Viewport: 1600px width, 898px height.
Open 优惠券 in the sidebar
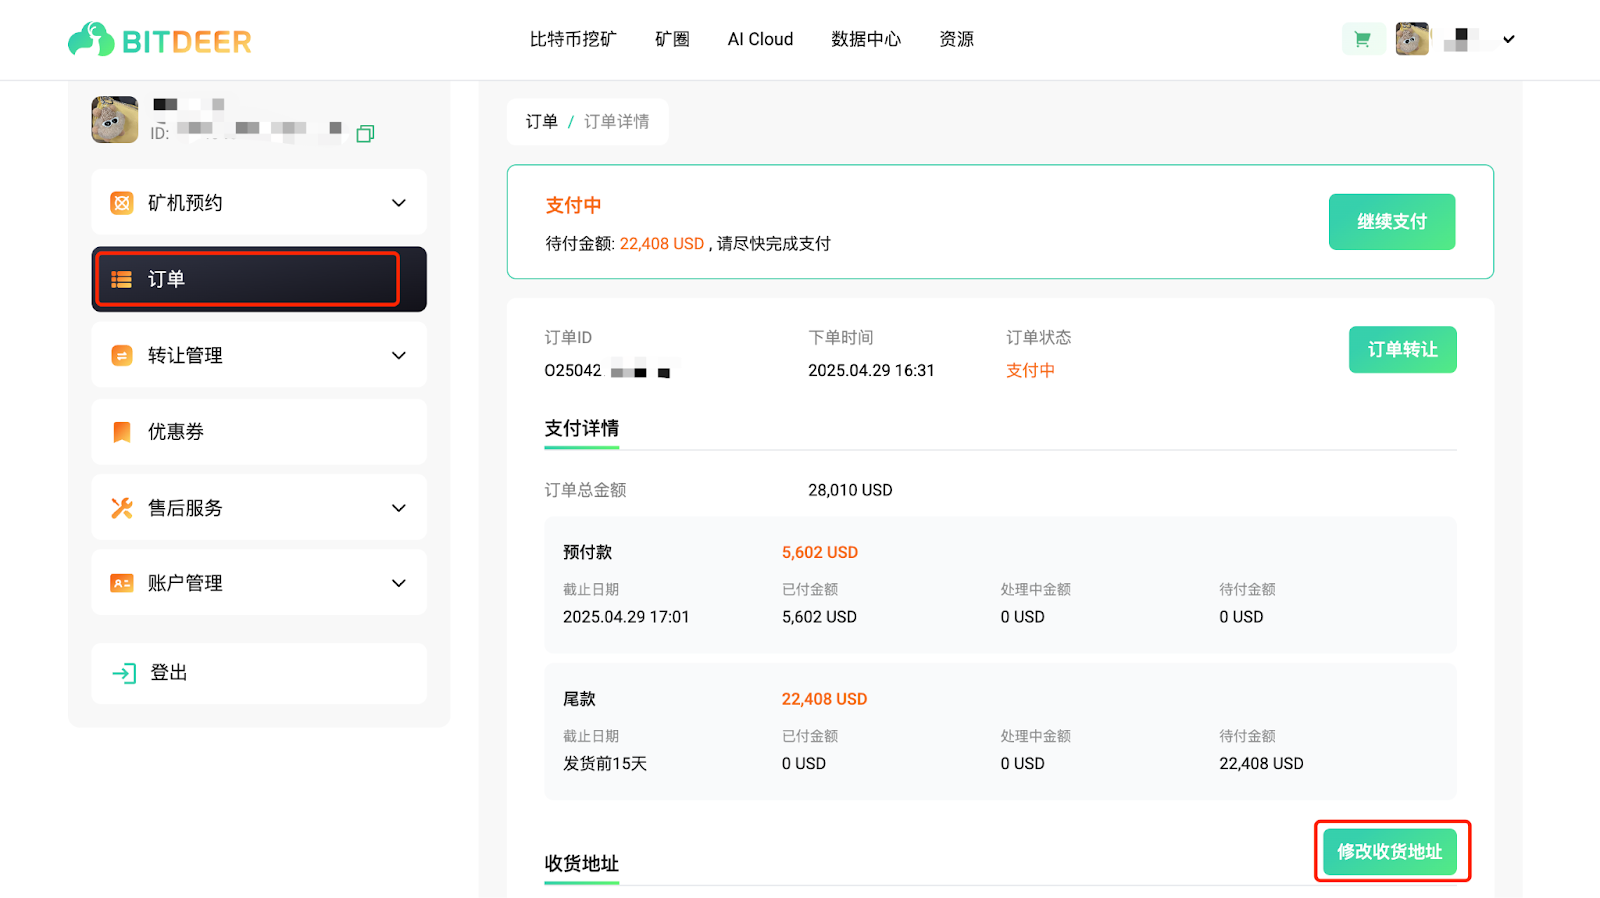[259, 432]
